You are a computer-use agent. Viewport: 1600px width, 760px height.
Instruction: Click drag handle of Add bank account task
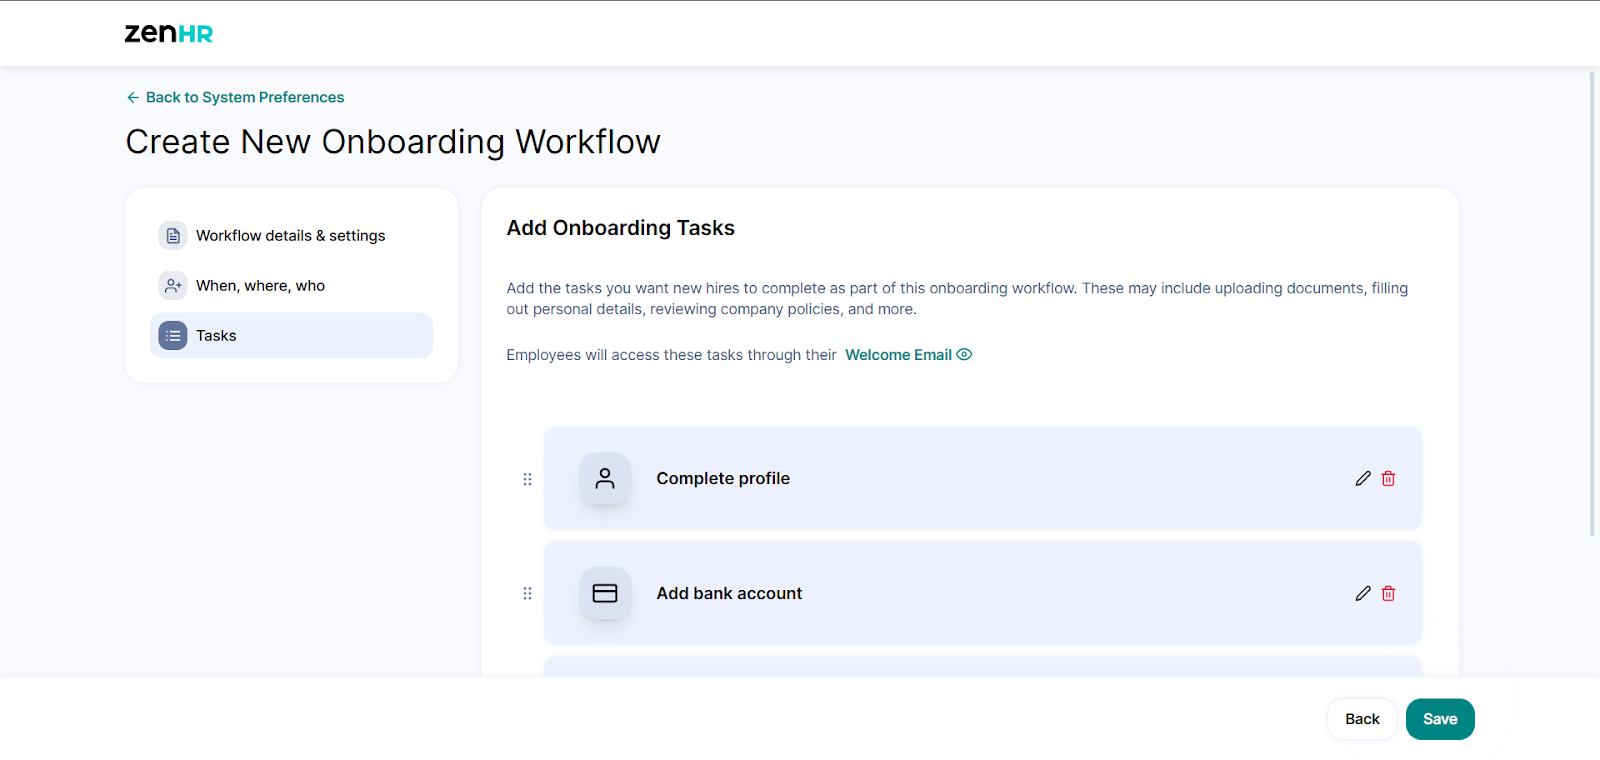527,593
